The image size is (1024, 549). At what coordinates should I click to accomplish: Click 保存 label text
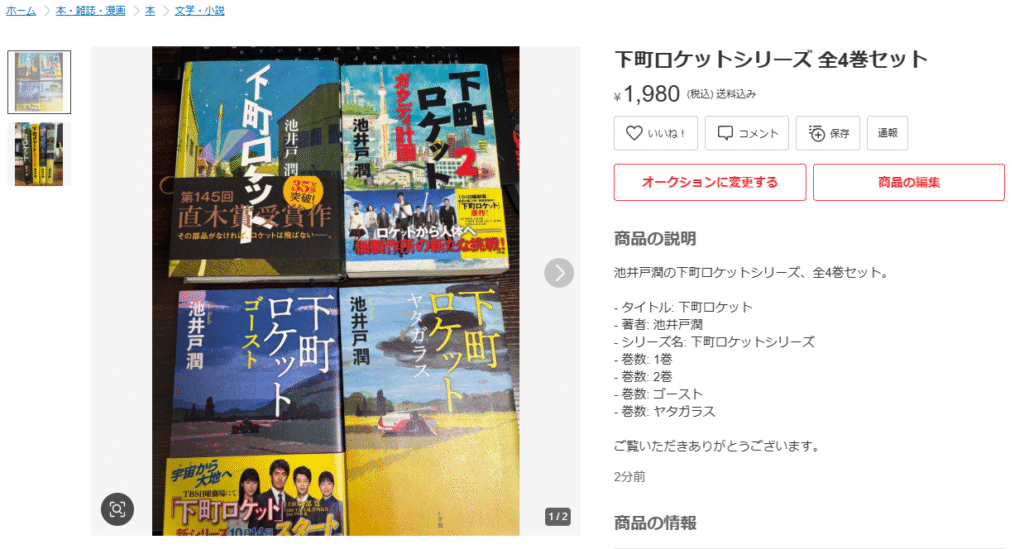[x=839, y=133]
